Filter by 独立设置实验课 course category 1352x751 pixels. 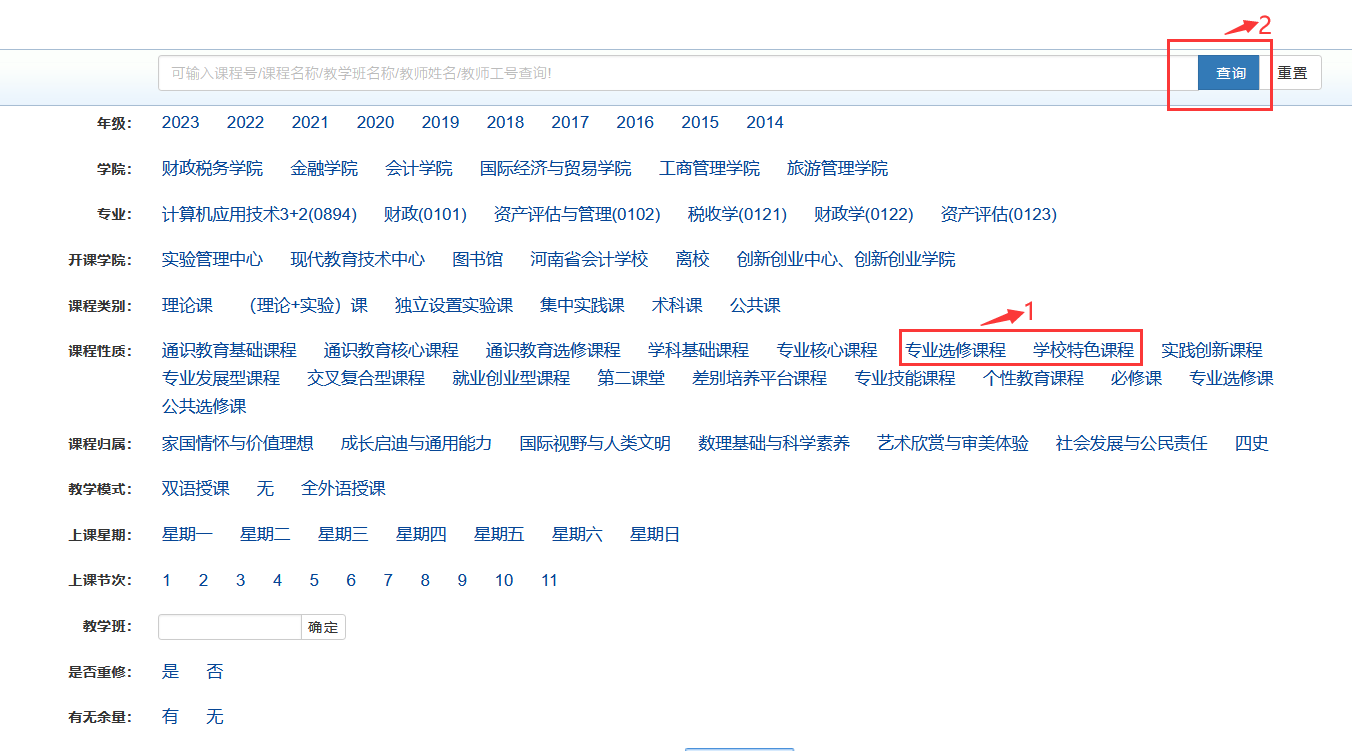(453, 306)
